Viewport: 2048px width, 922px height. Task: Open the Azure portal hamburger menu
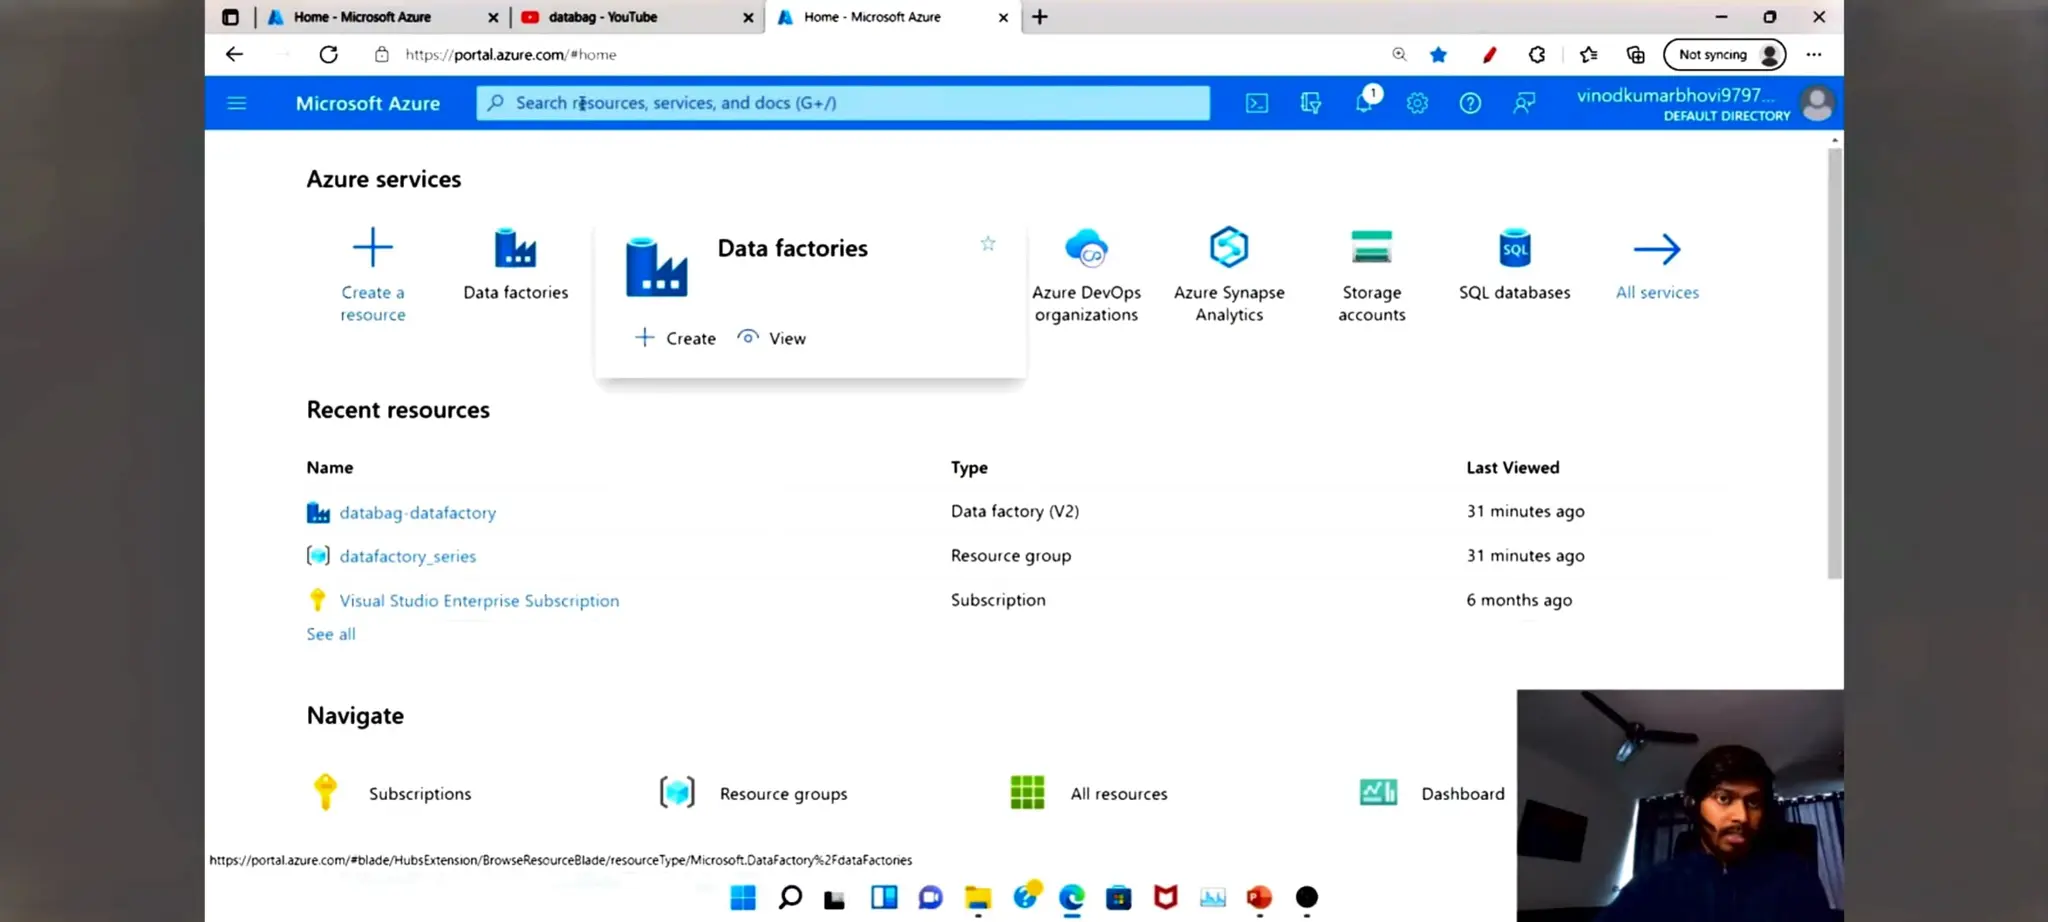[236, 103]
